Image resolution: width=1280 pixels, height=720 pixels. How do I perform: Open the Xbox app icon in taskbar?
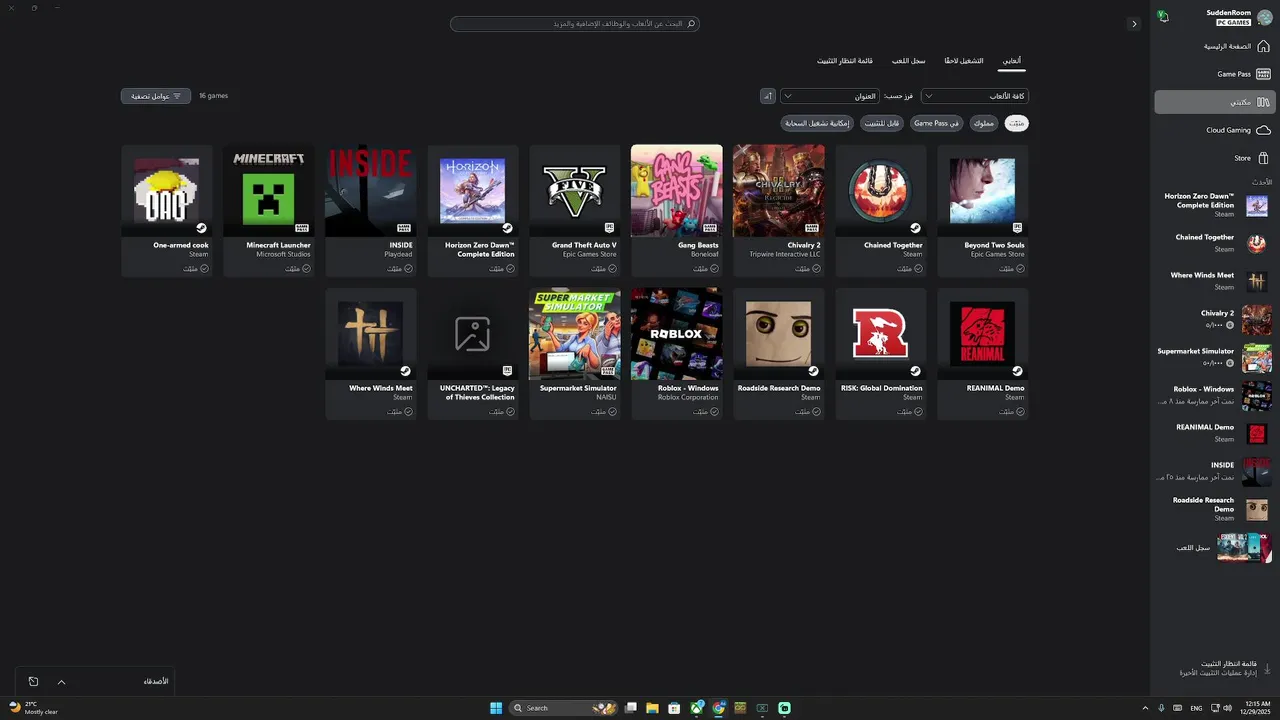click(697, 708)
